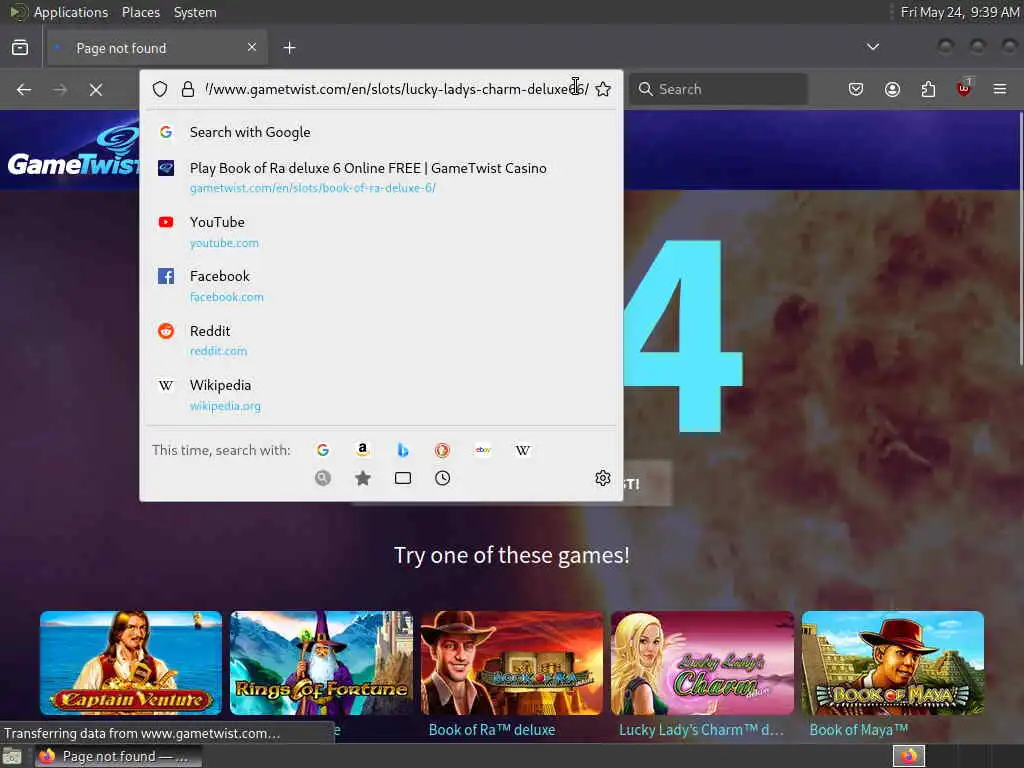This screenshot has width=1024, height=768.
Task: Open the Captain Venture game thumbnail
Action: [x=131, y=663]
